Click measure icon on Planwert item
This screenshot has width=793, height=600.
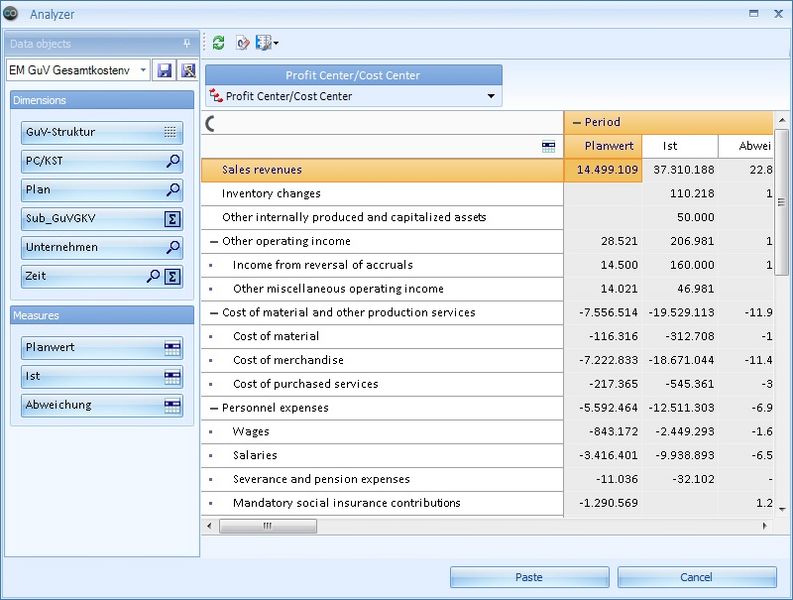coord(172,348)
